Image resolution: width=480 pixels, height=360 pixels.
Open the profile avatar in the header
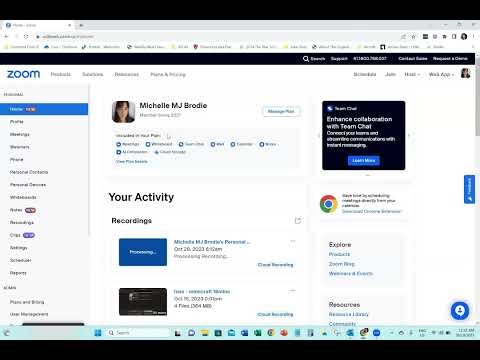(x=465, y=73)
